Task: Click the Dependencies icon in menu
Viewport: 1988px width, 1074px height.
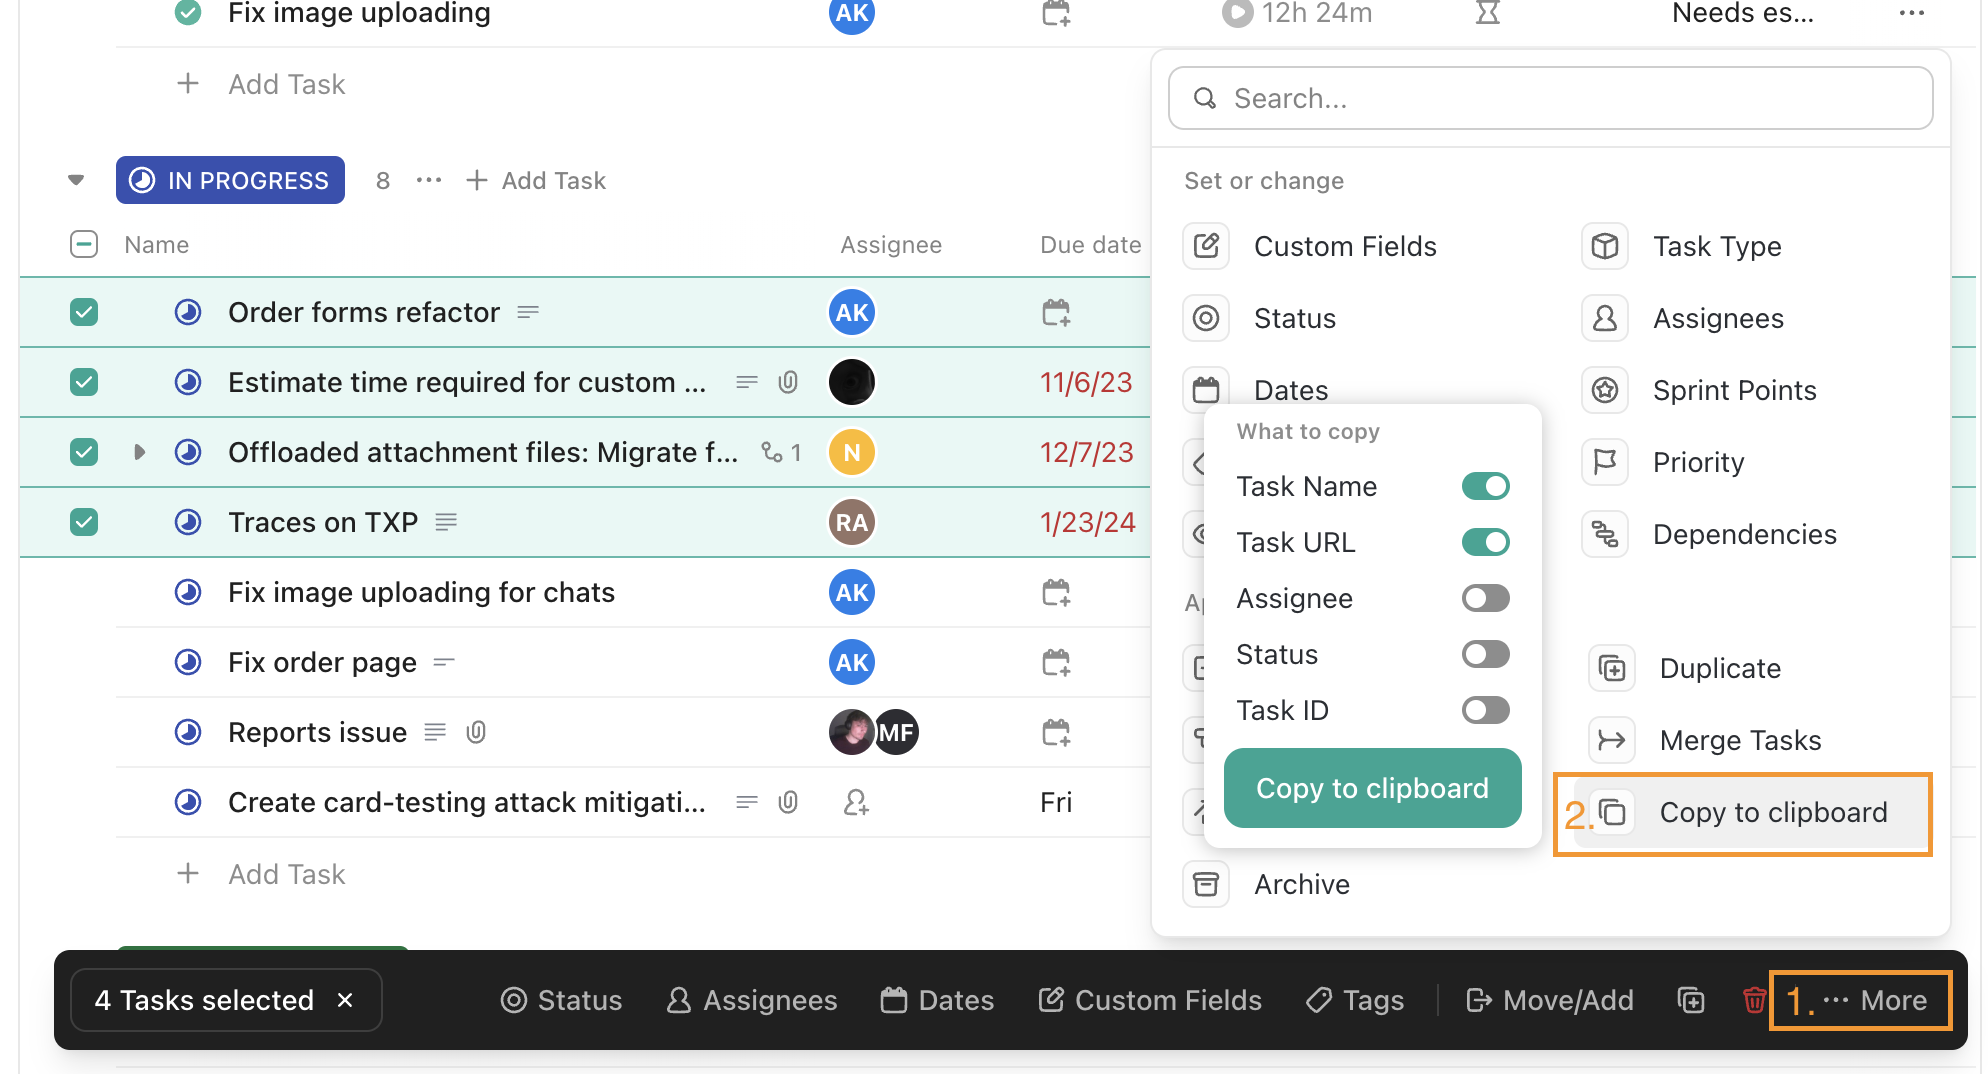Action: [x=1605, y=534]
